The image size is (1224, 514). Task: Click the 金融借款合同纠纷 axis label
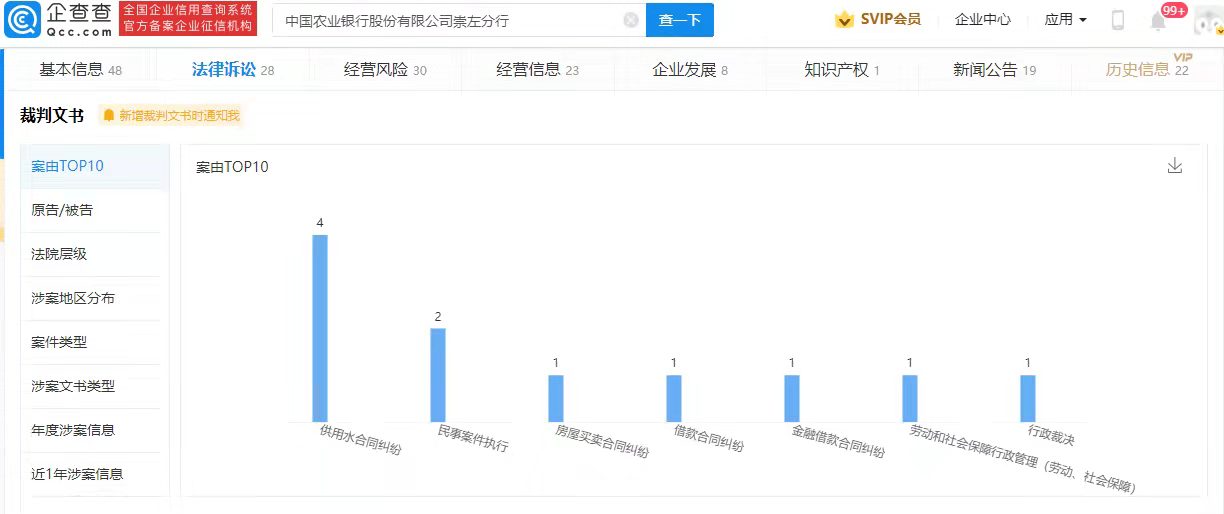(x=839, y=442)
